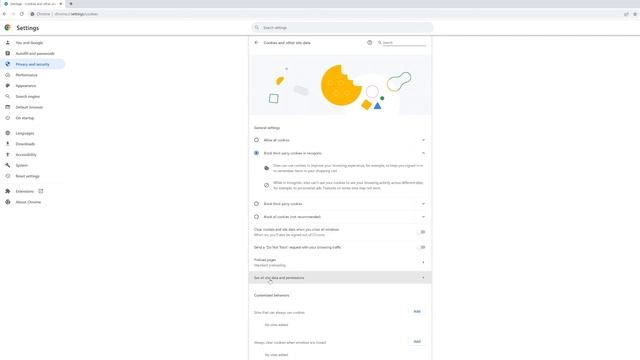Click the Appearance palette icon
This screenshot has height=360, width=640.
tap(7, 86)
